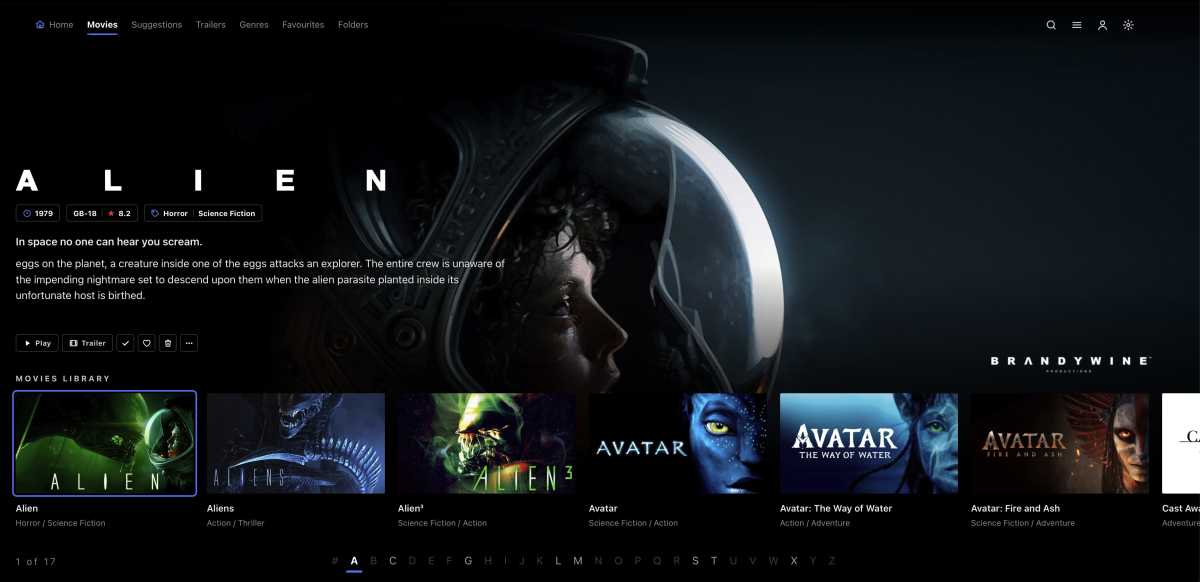Click the trash delete icon

tap(168, 343)
